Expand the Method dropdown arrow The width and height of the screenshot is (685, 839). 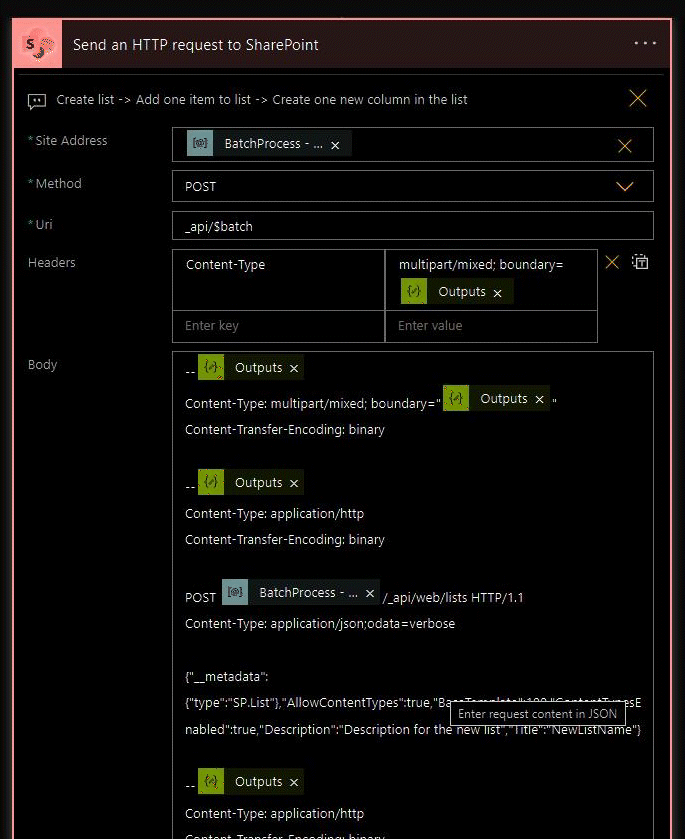625,187
